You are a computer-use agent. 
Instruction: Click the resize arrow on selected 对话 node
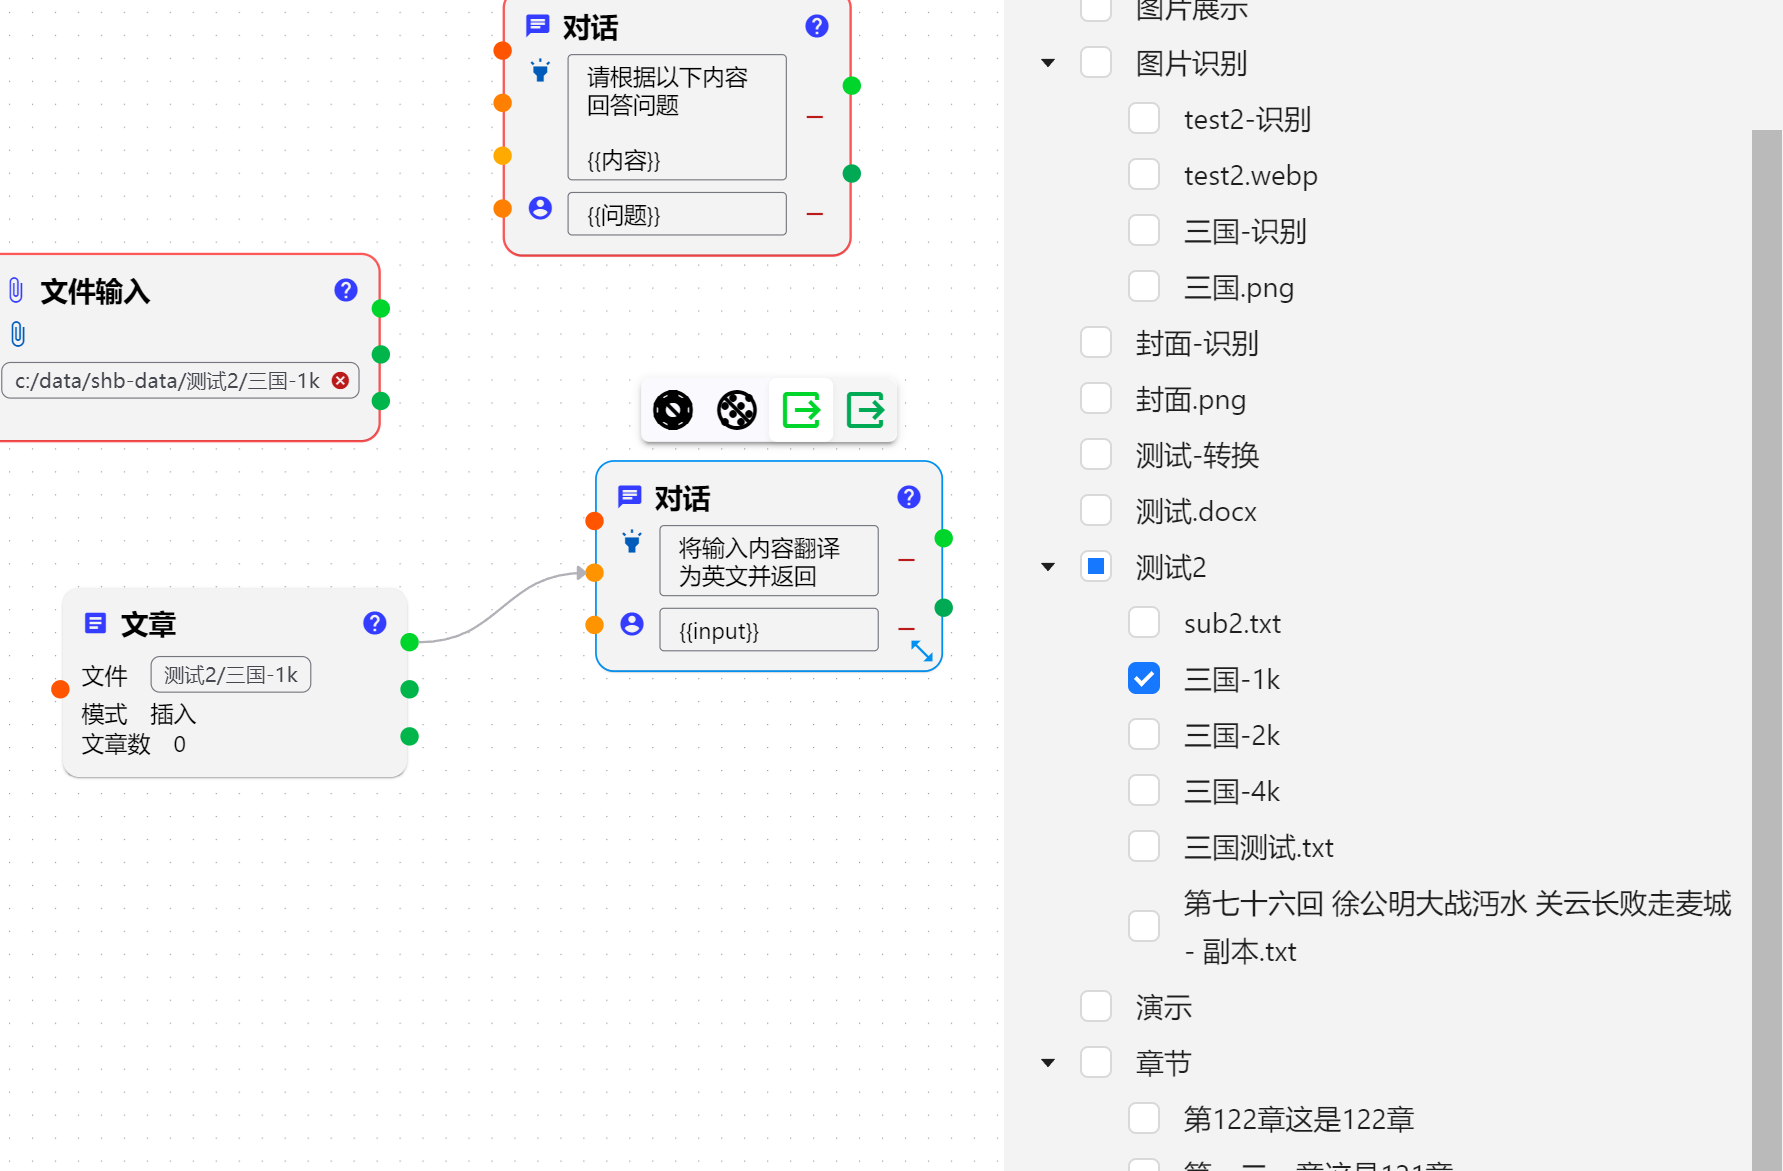click(x=922, y=651)
